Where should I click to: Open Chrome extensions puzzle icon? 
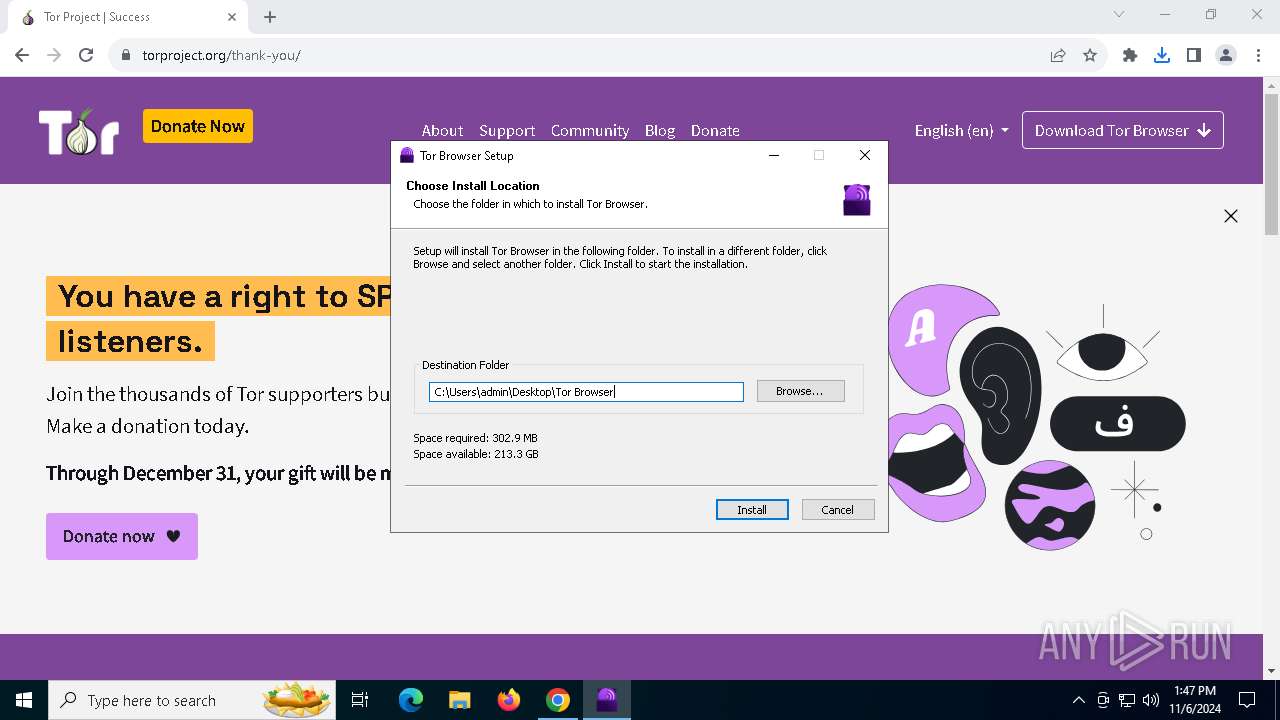point(1130,55)
